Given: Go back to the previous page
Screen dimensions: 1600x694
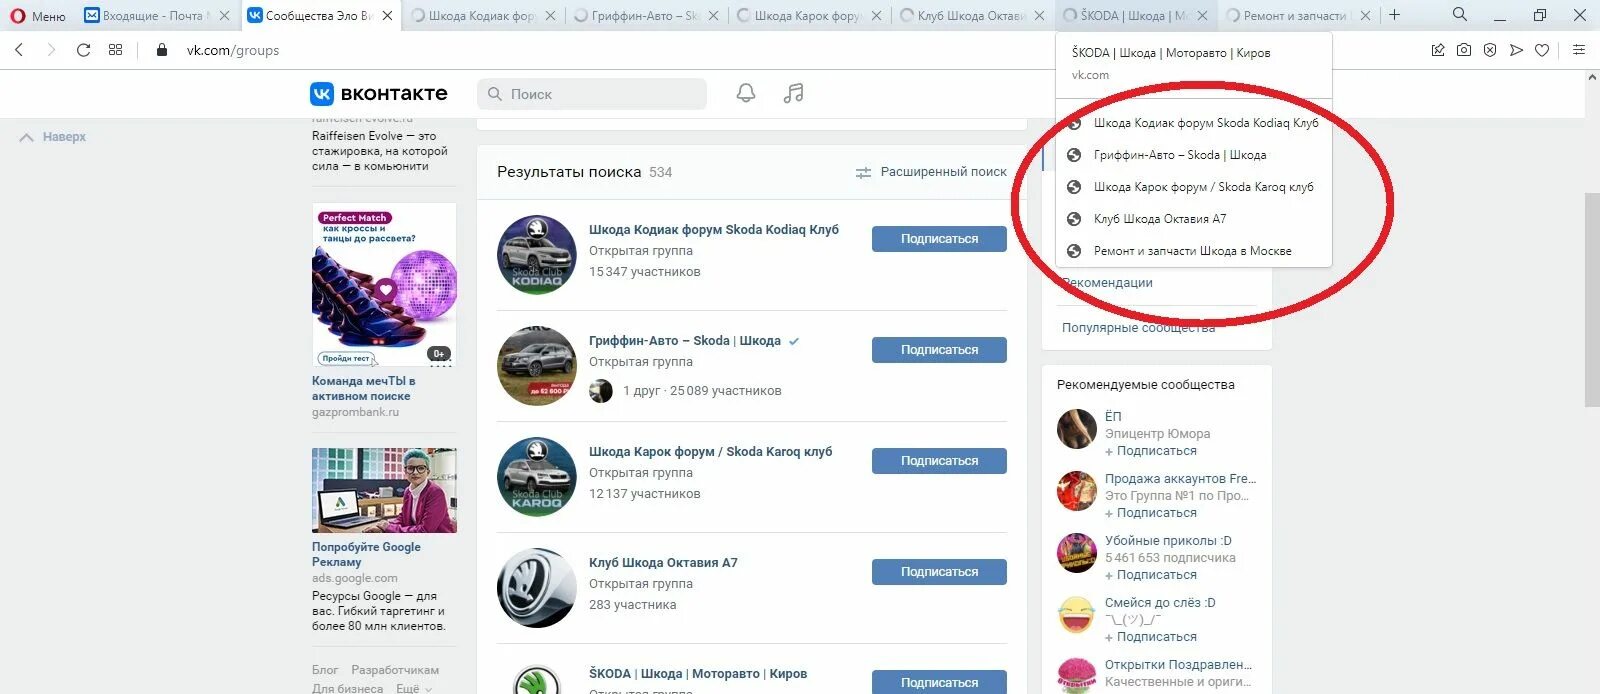Looking at the screenshot, I should (19, 50).
